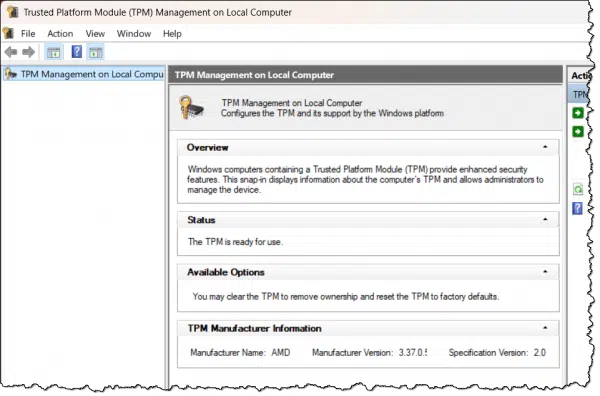Collapse the Status section

click(x=545, y=219)
